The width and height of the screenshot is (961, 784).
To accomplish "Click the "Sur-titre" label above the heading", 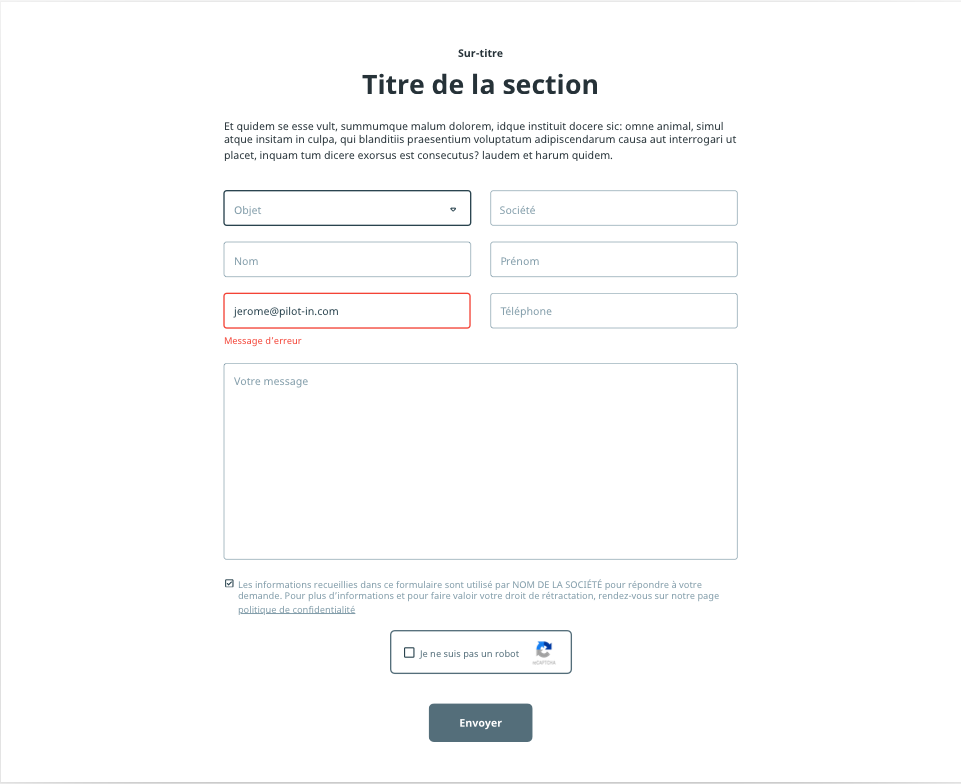I will click(480, 53).
